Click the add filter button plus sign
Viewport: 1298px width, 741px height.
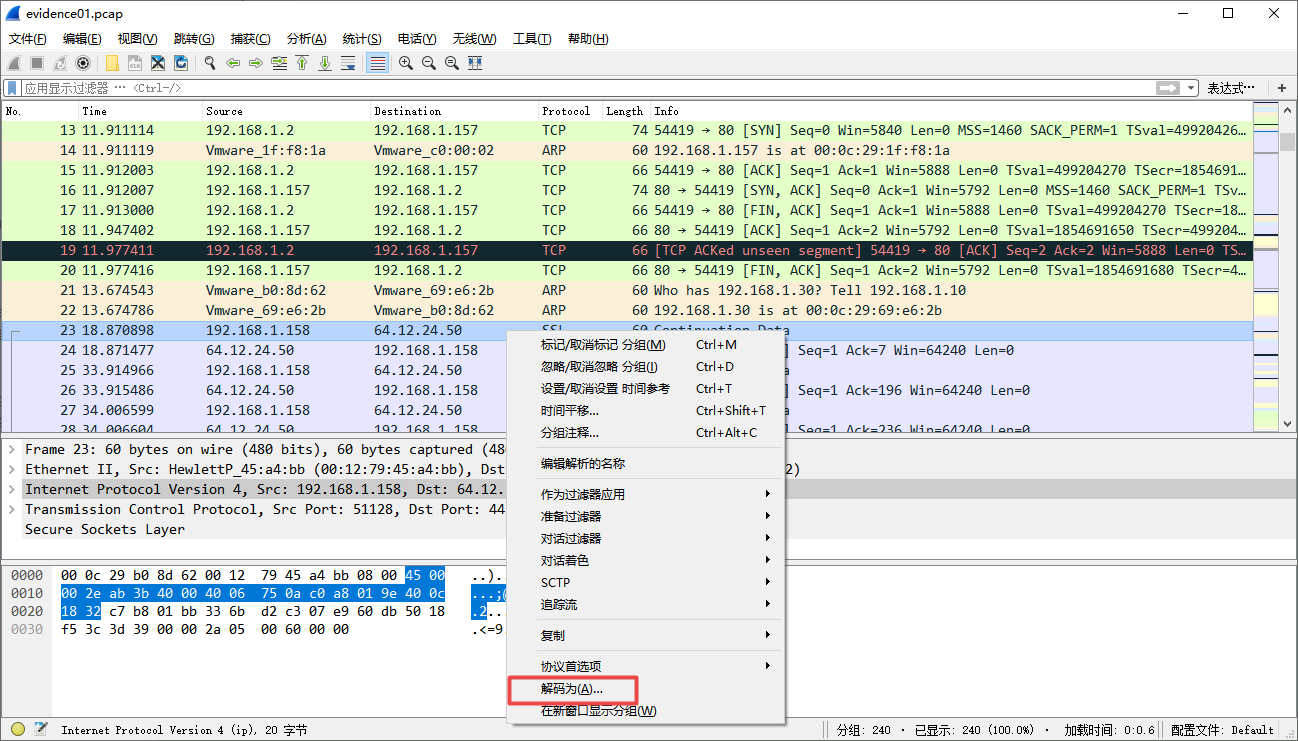(1283, 87)
